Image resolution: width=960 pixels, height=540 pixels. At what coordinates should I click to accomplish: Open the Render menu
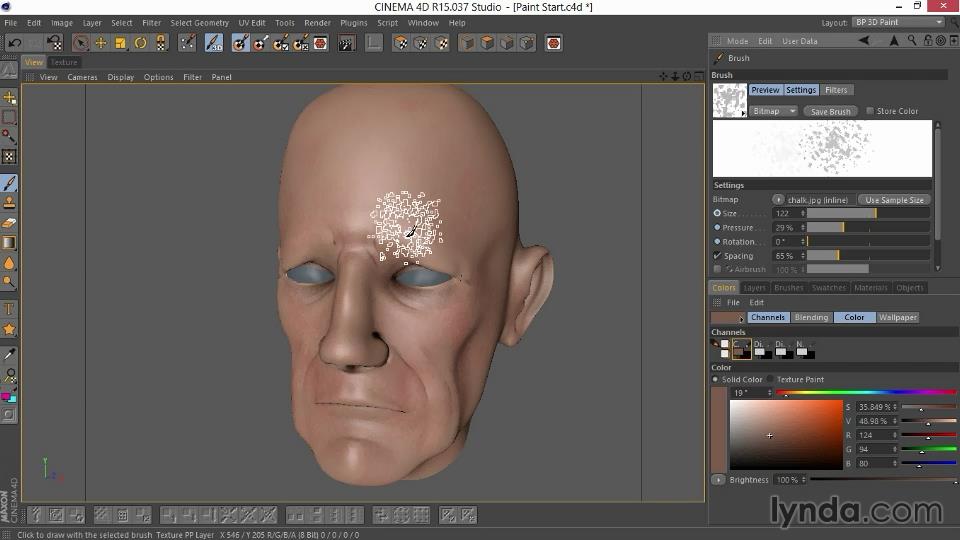[x=317, y=22]
